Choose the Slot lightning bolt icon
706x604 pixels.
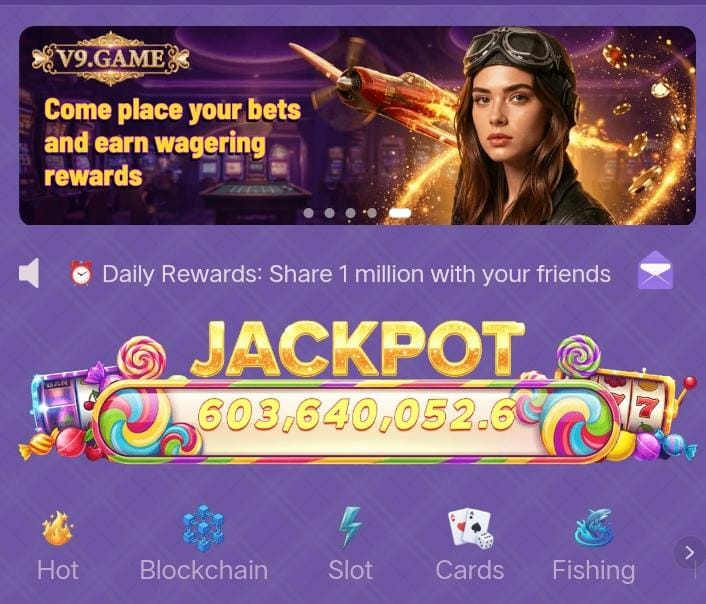click(350, 527)
